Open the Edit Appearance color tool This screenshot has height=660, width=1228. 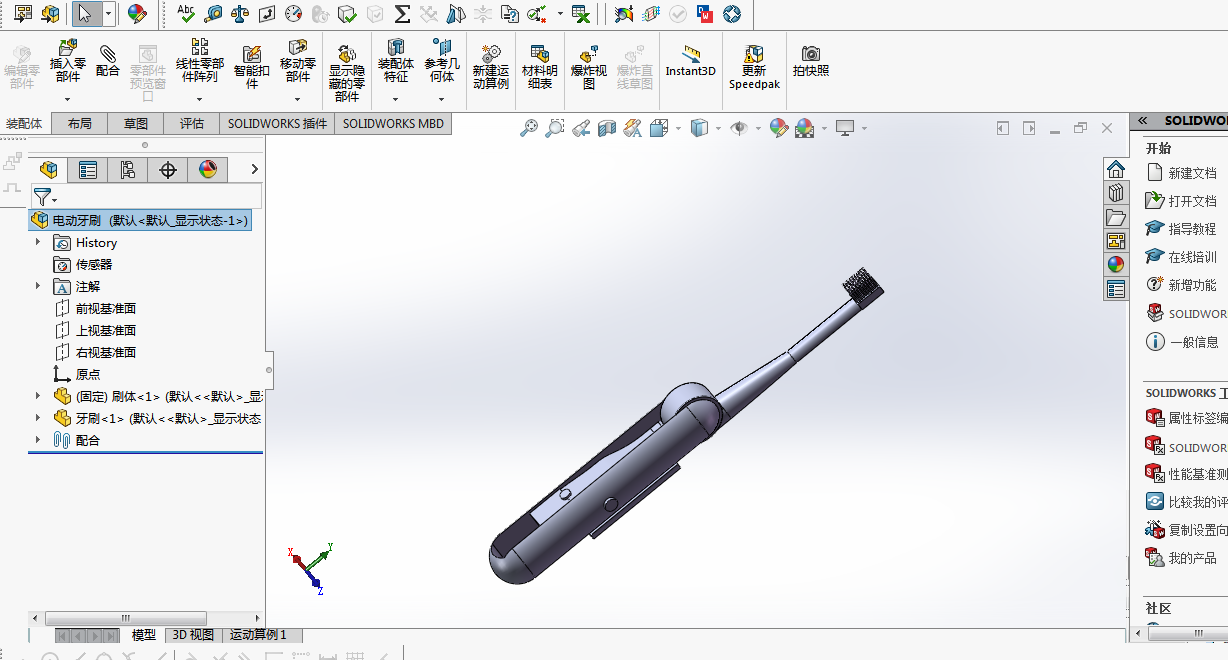point(779,128)
